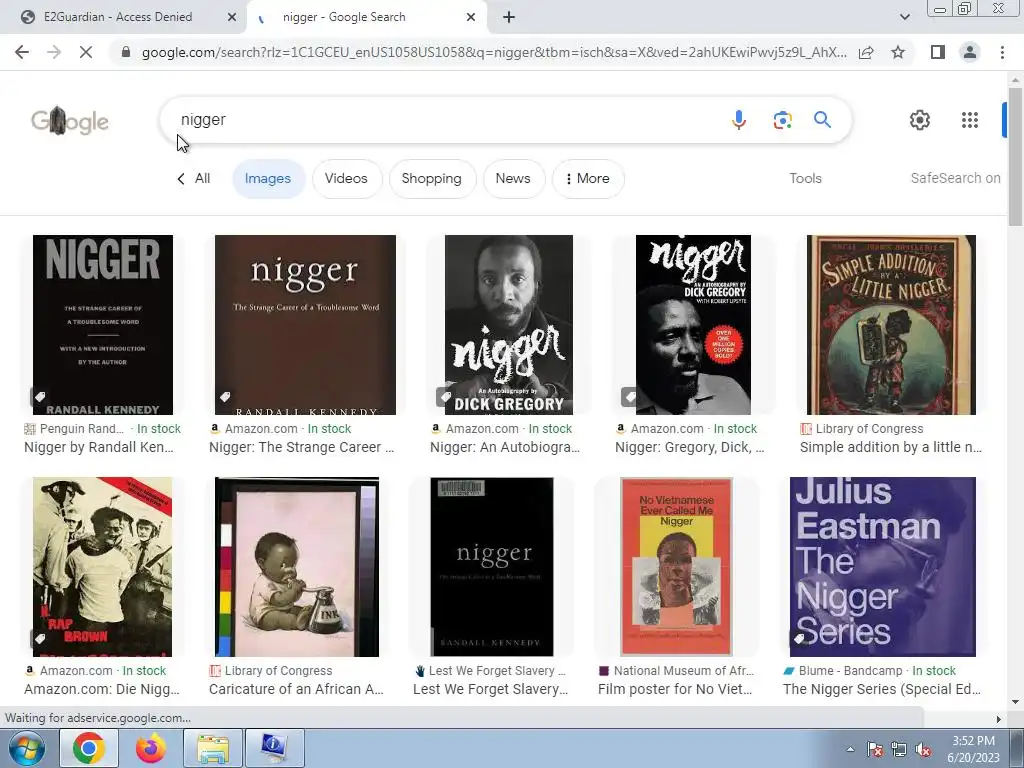Click the Library of Congress source under Simple Addition
Screen dimensions: 1024x768
(x=869, y=429)
